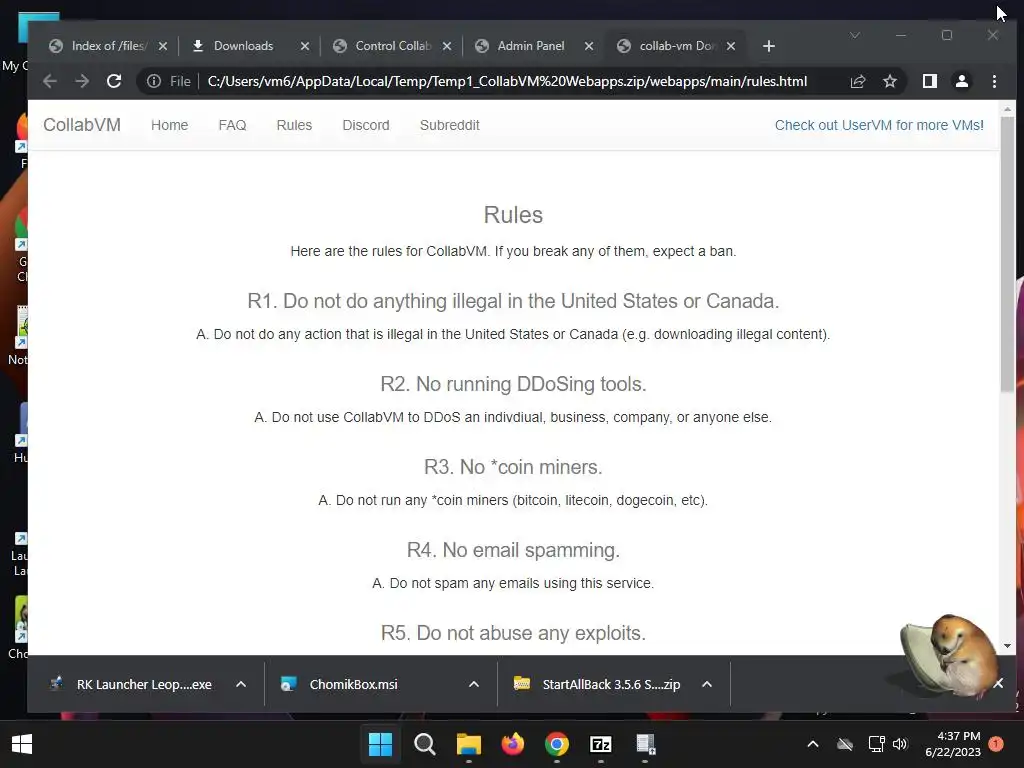Go to the FAQ page link
Image resolution: width=1024 pixels, height=768 pixels.
tap(232, 125)
